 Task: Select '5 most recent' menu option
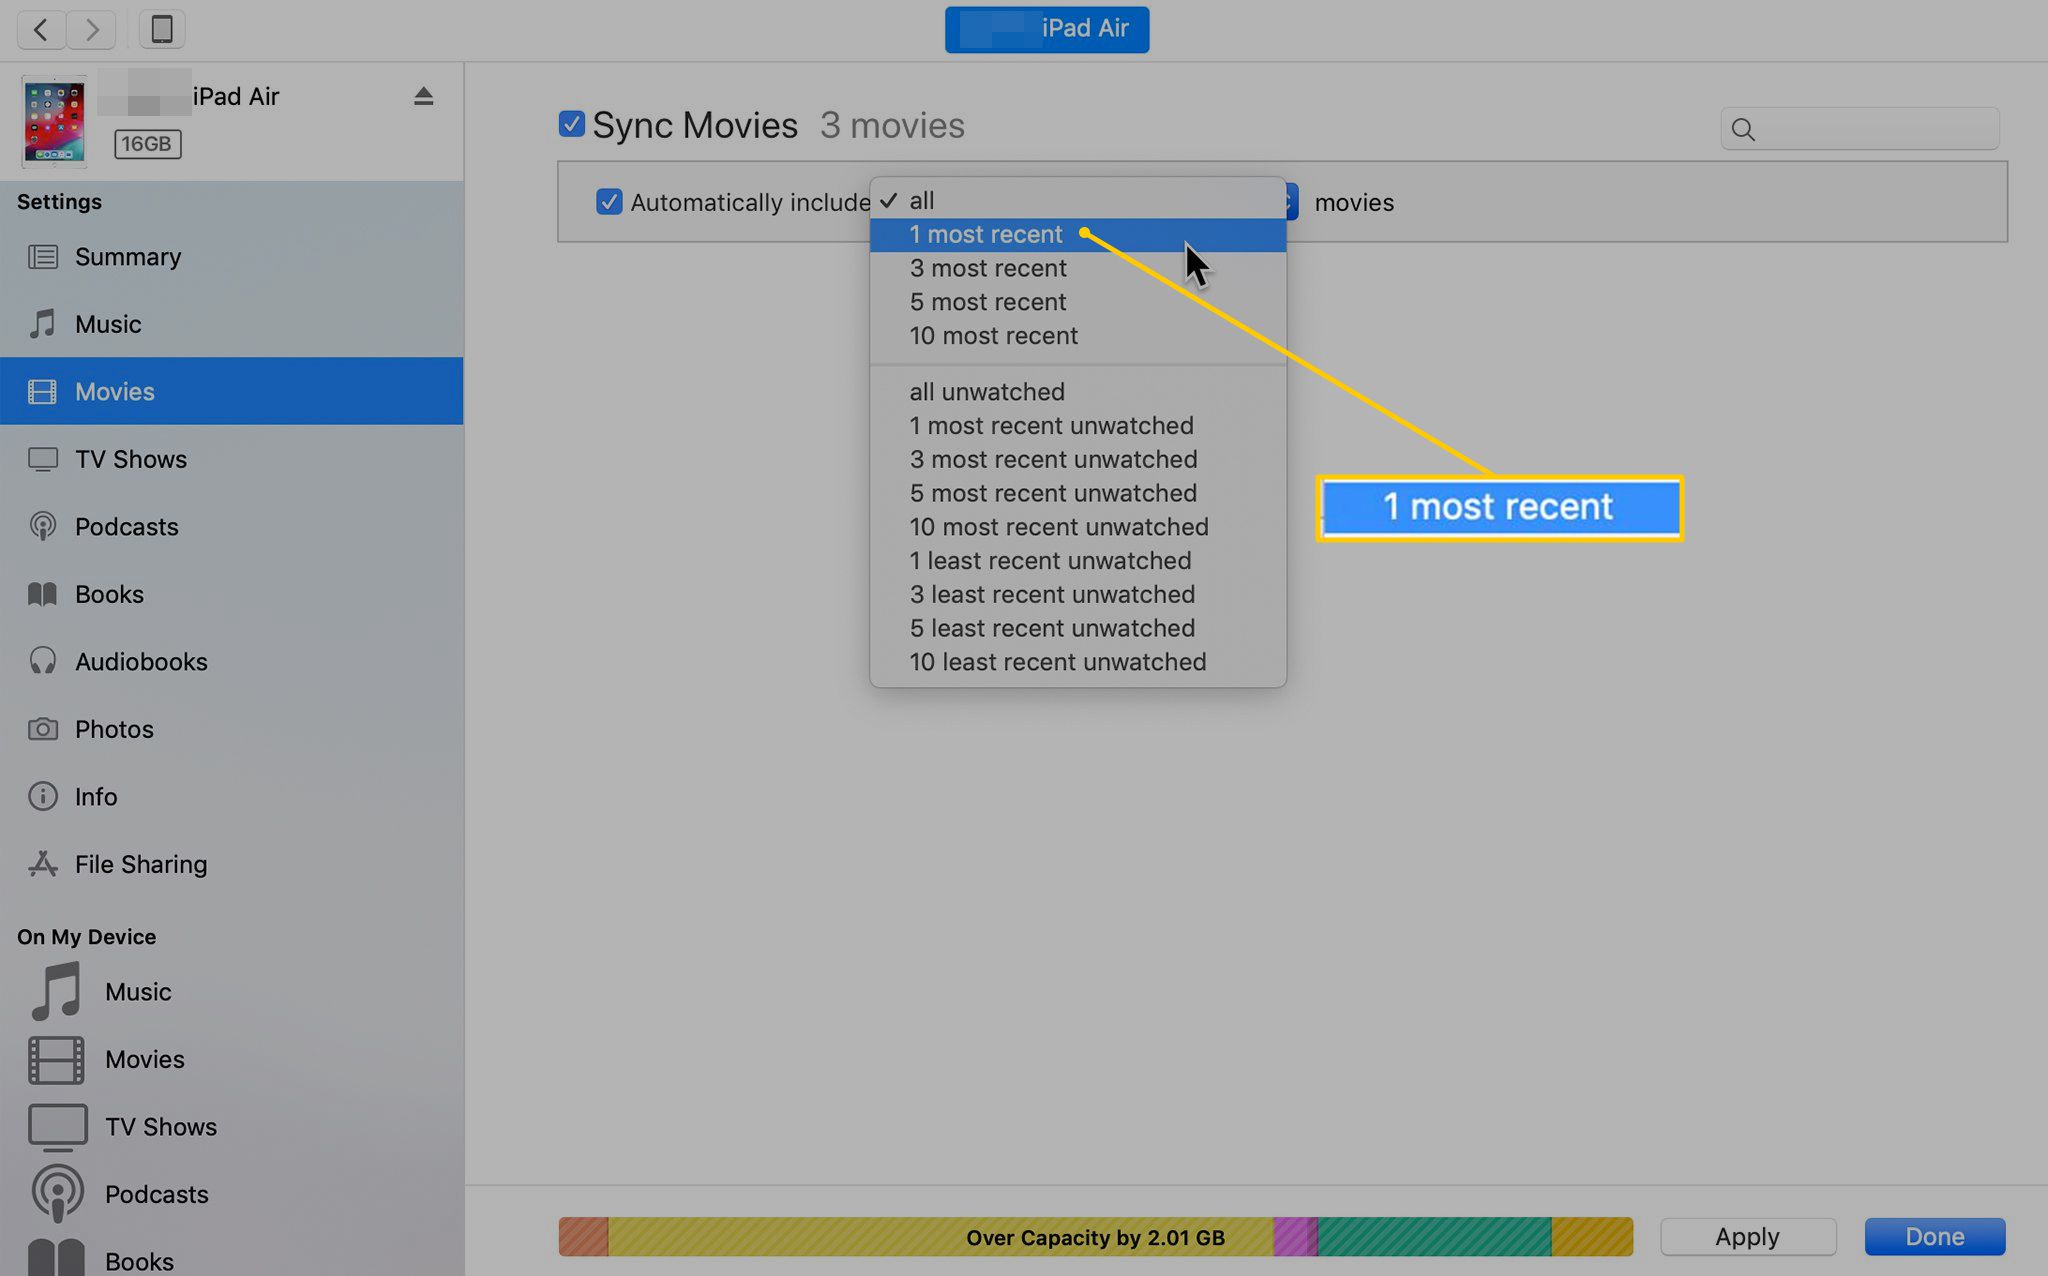[1078, 302]
